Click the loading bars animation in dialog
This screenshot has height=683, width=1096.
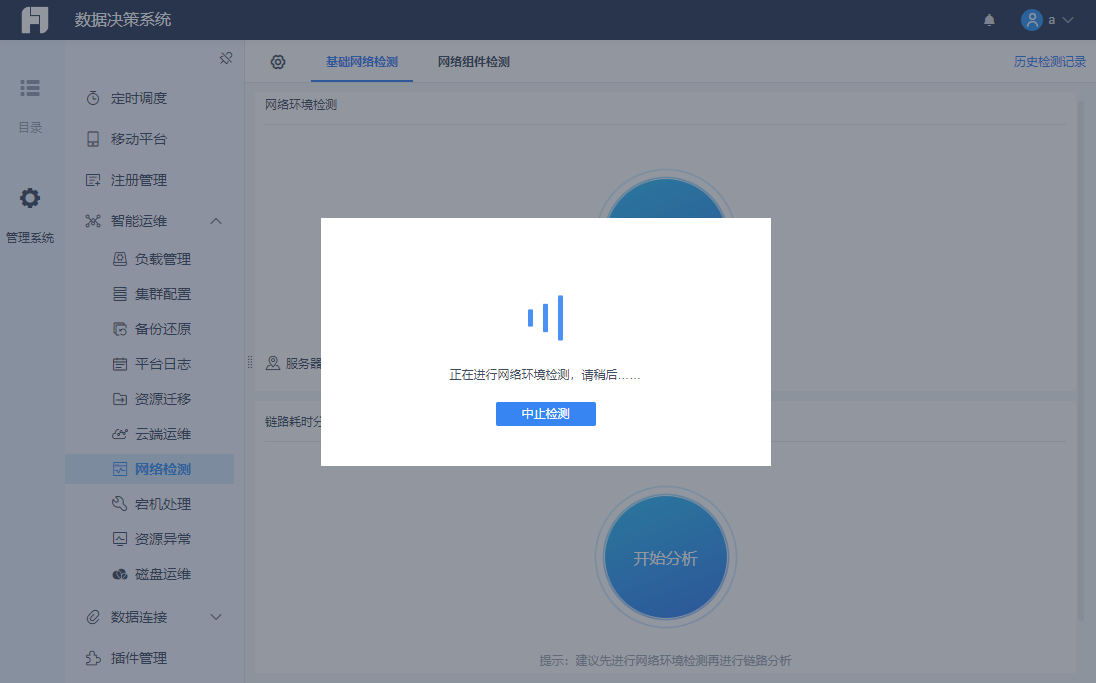545,318
